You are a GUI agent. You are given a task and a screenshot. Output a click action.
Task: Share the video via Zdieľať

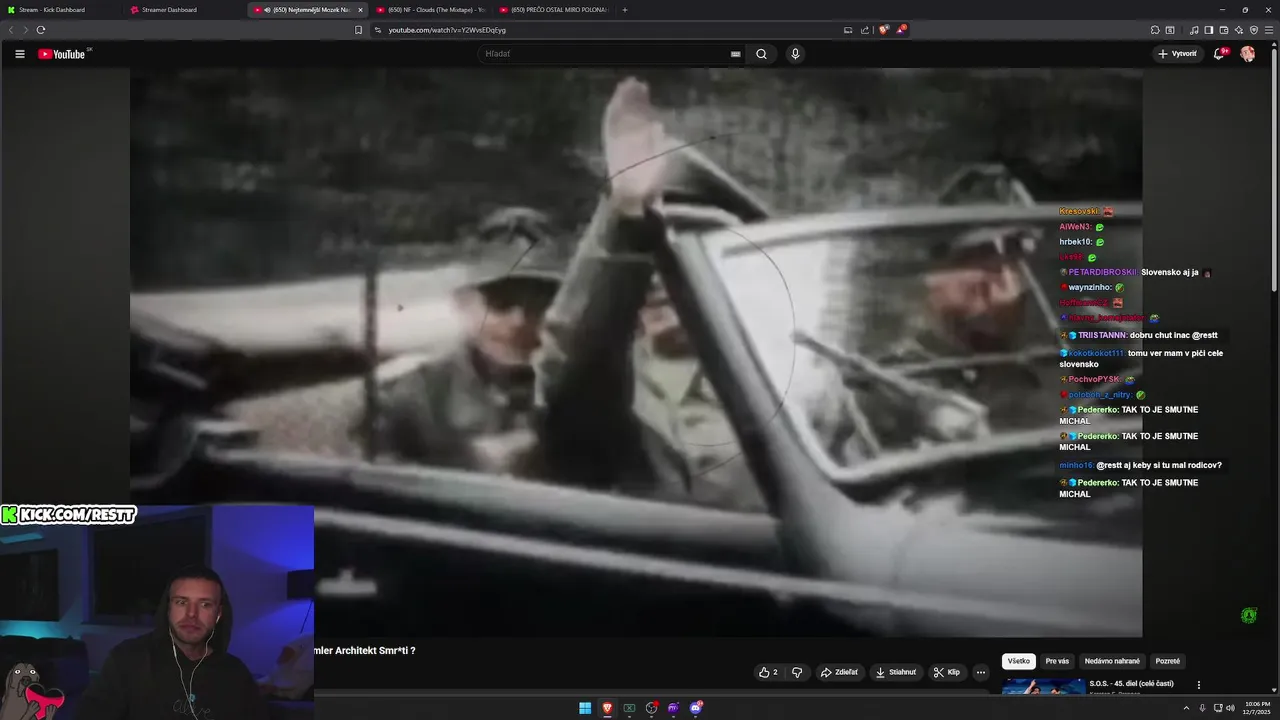(839, 672)
